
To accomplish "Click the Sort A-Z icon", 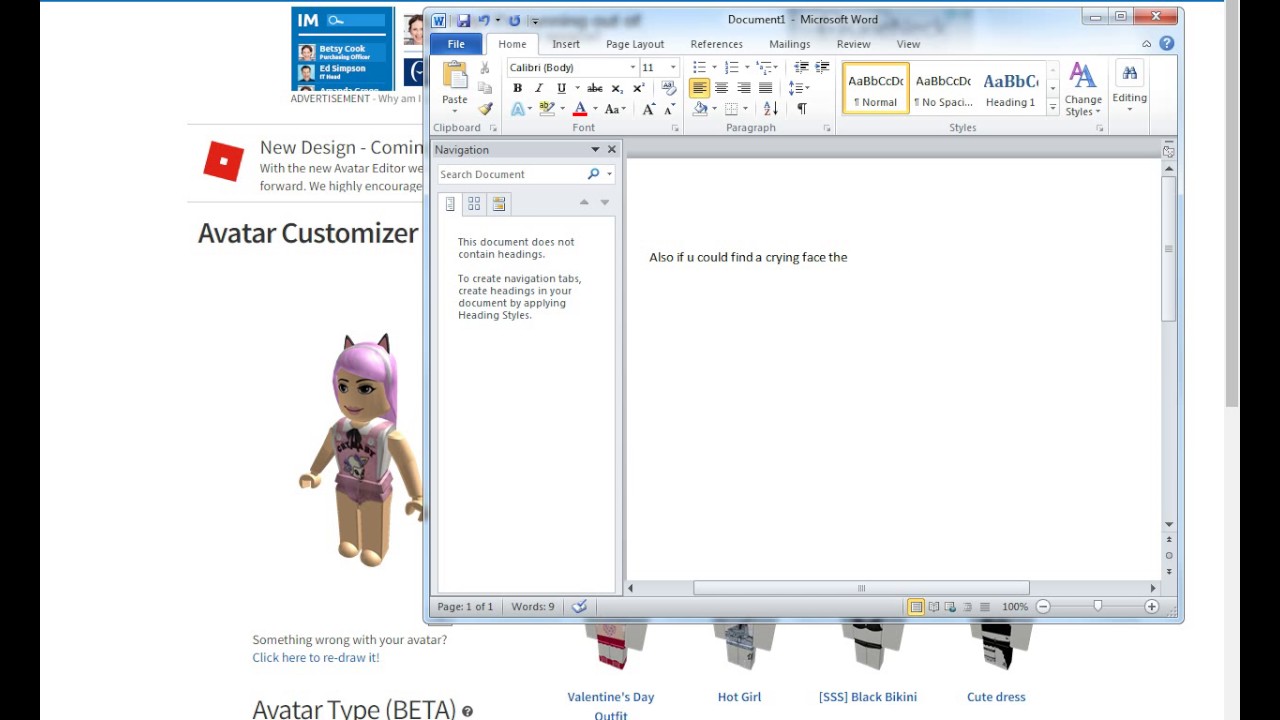I will 770,109.
